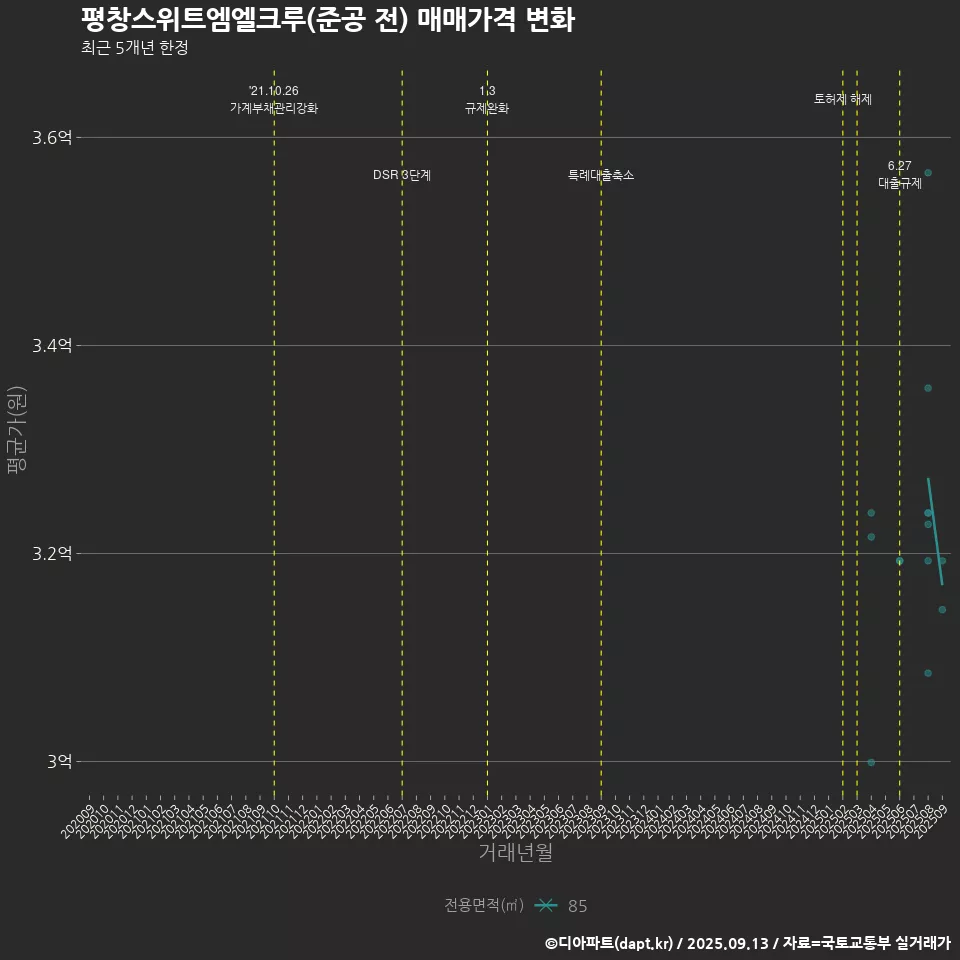This screenshot has height=960, width=960.
Task: Click the highest data point near 3.57억
Action: [x=928, y=173]
